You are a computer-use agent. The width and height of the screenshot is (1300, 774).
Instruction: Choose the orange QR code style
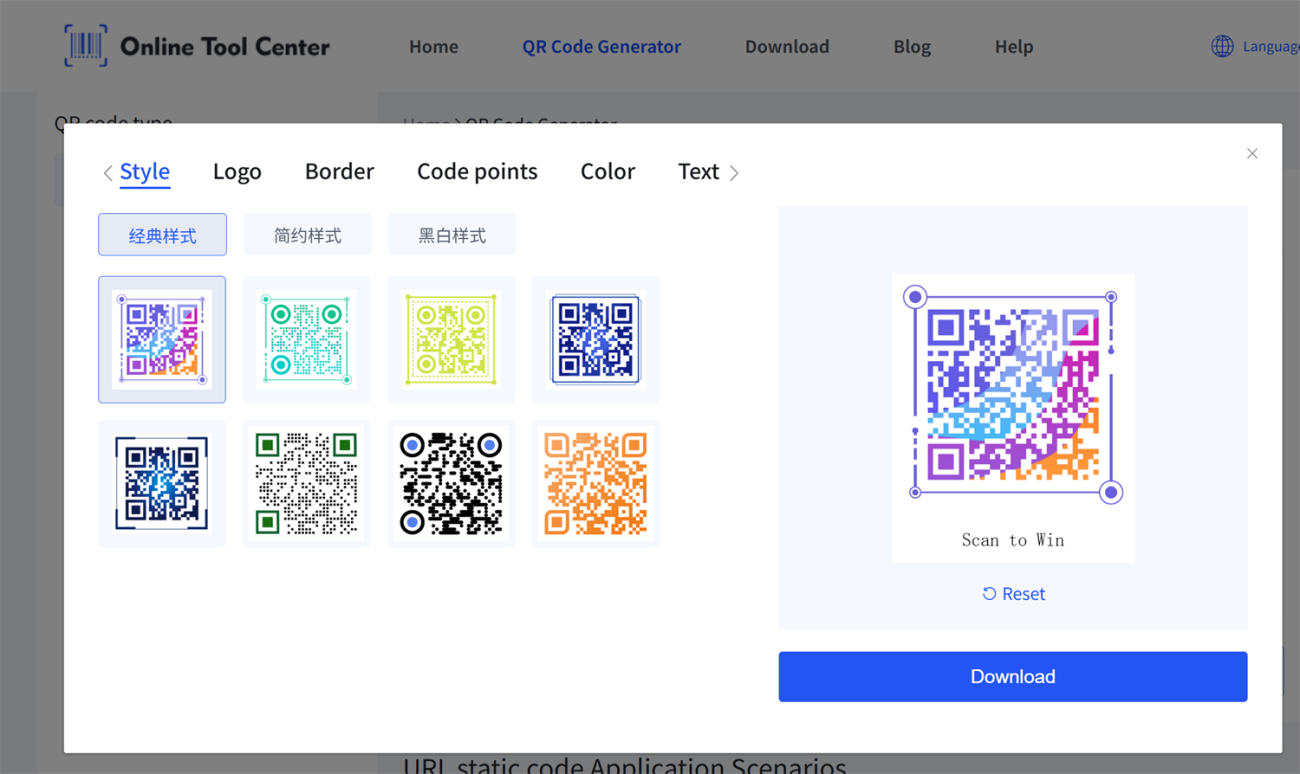(x=595, y=484)
